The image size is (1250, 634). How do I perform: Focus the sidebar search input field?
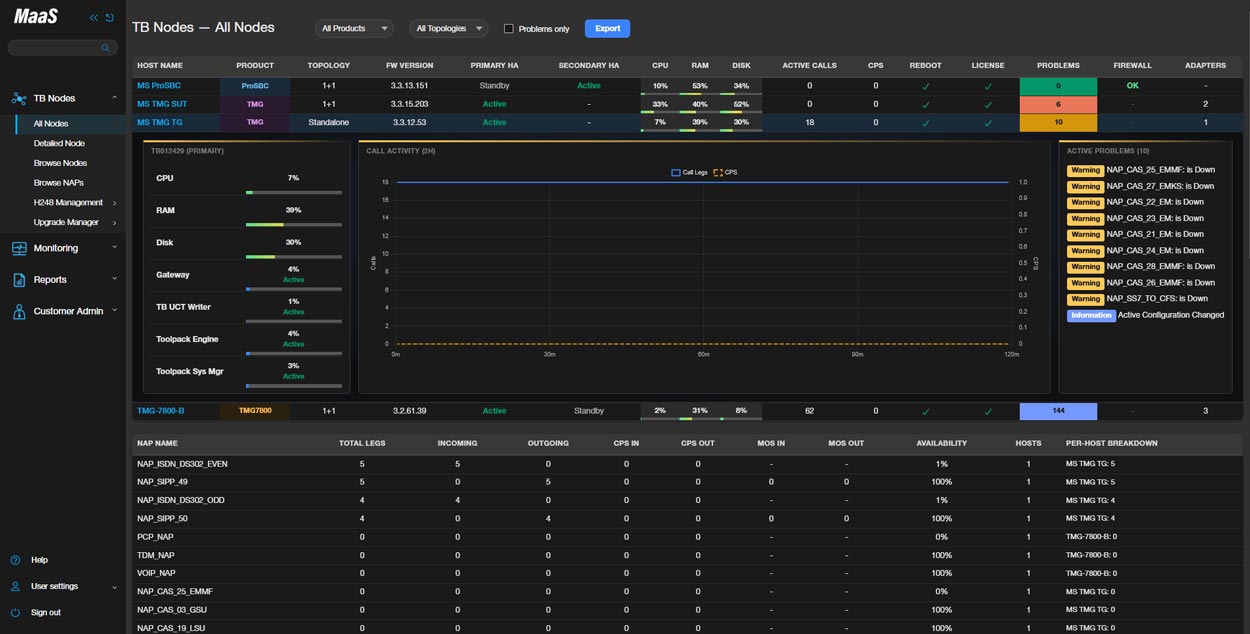tap(62, 48)
